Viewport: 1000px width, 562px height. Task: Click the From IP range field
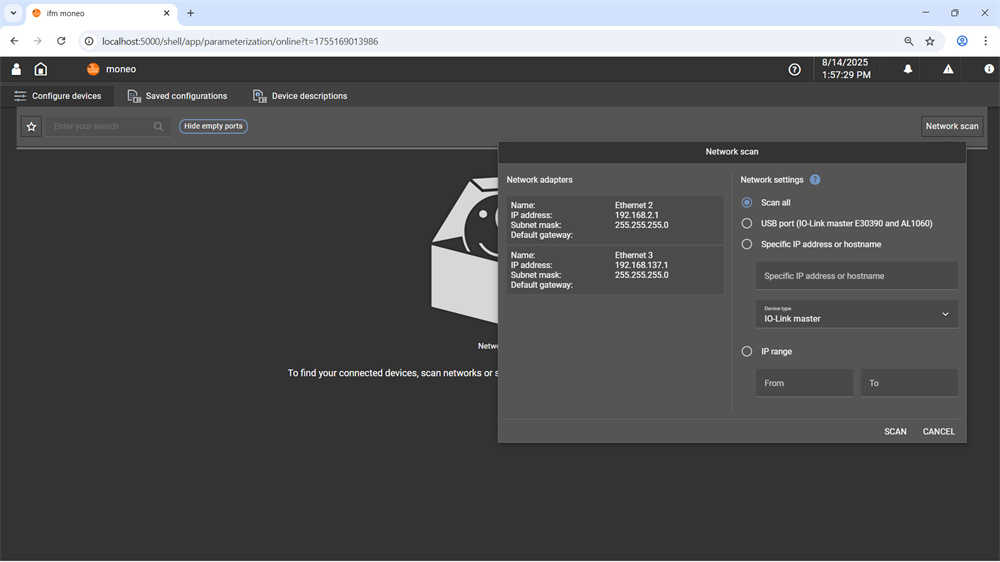[804, 383]
